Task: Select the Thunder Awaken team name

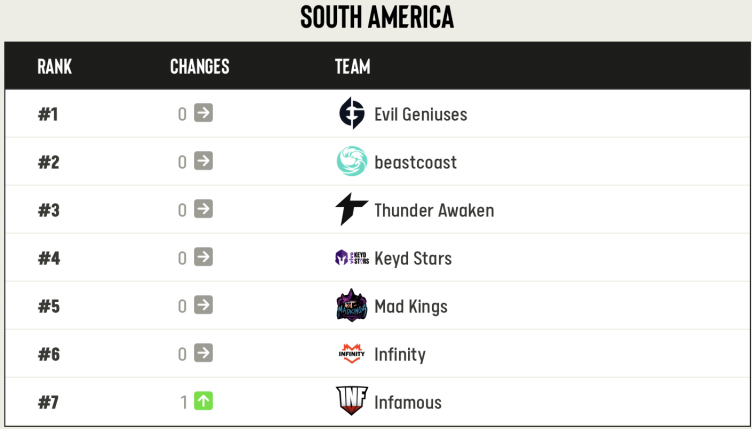Action: coord(434,210)
